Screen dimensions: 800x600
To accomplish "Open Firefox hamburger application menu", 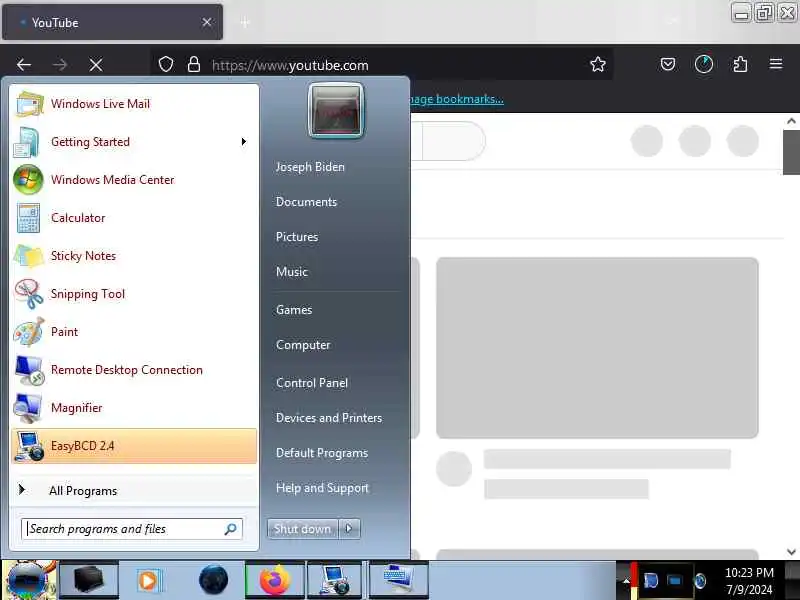I will [776, 64].
